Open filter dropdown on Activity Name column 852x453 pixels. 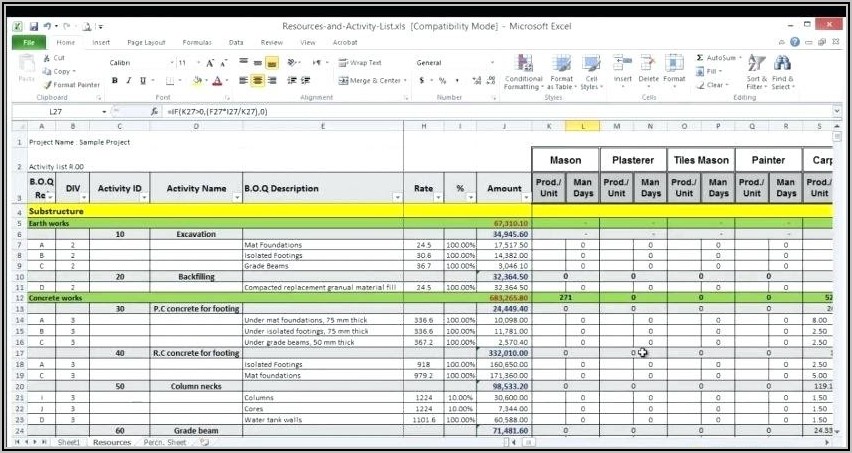236,198
